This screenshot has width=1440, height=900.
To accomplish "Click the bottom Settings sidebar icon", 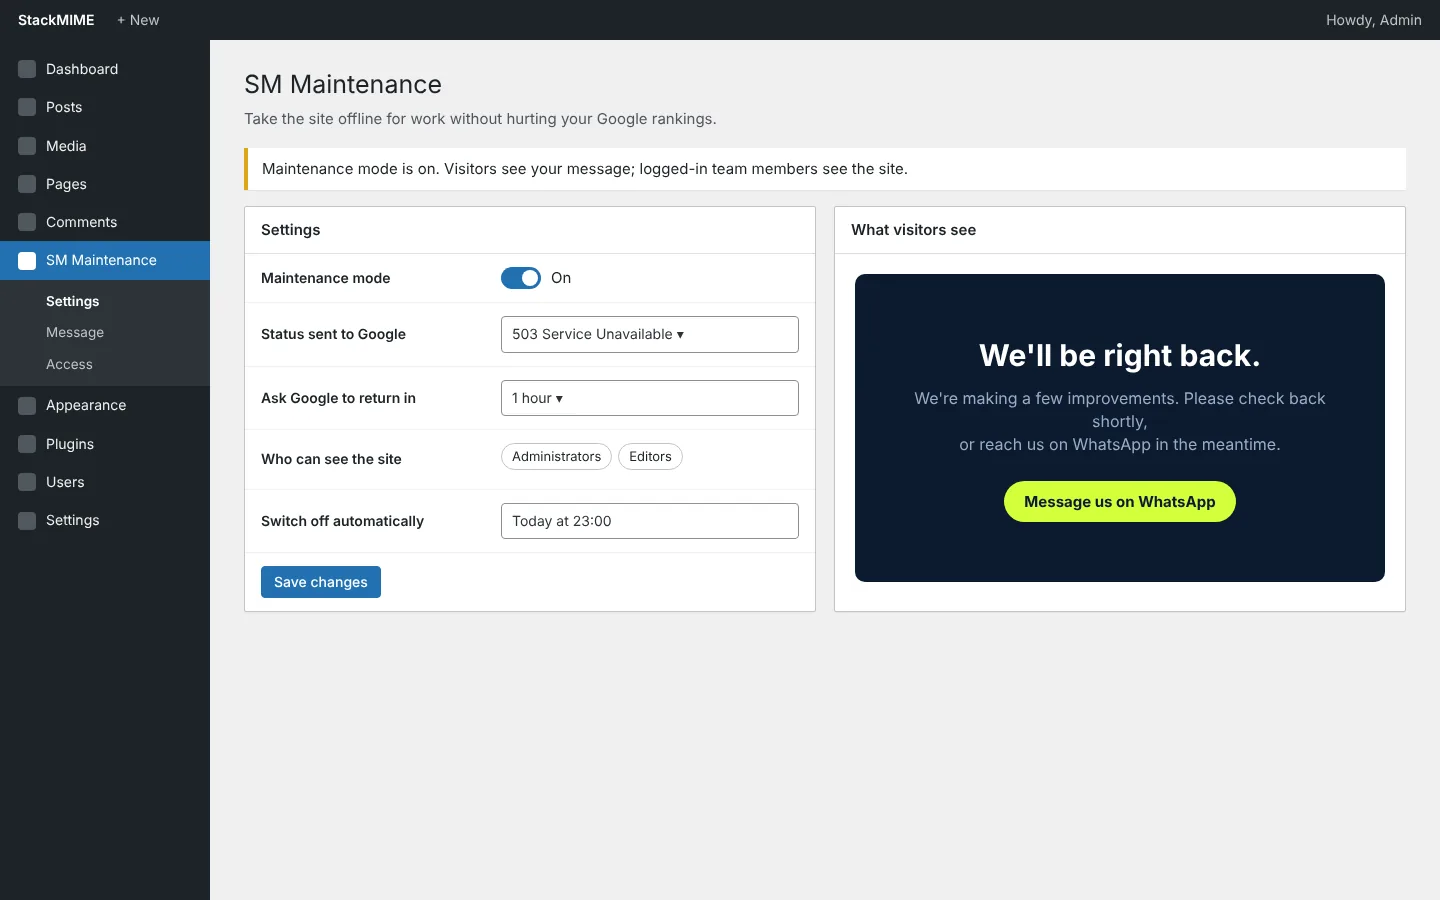I will (27, 520).
